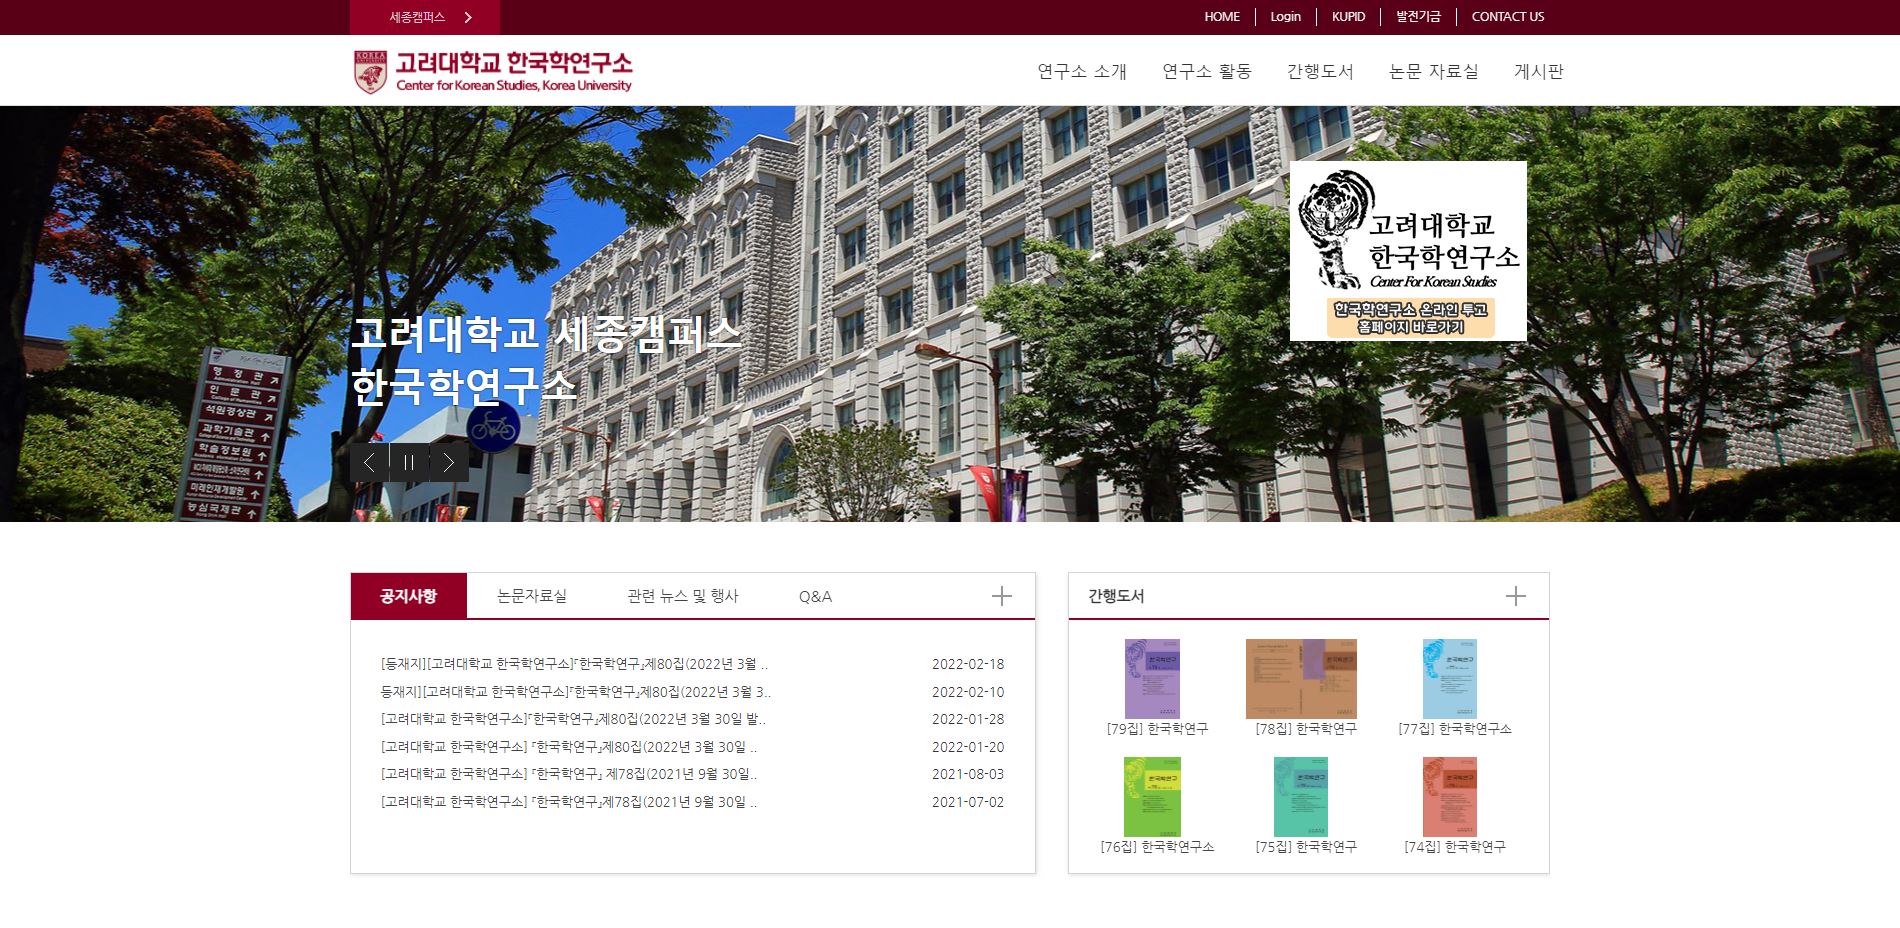Open the 세종캠퍼스 campus switcher arrow
This screenshot has height=928, width=1900.
coord(468,17)
